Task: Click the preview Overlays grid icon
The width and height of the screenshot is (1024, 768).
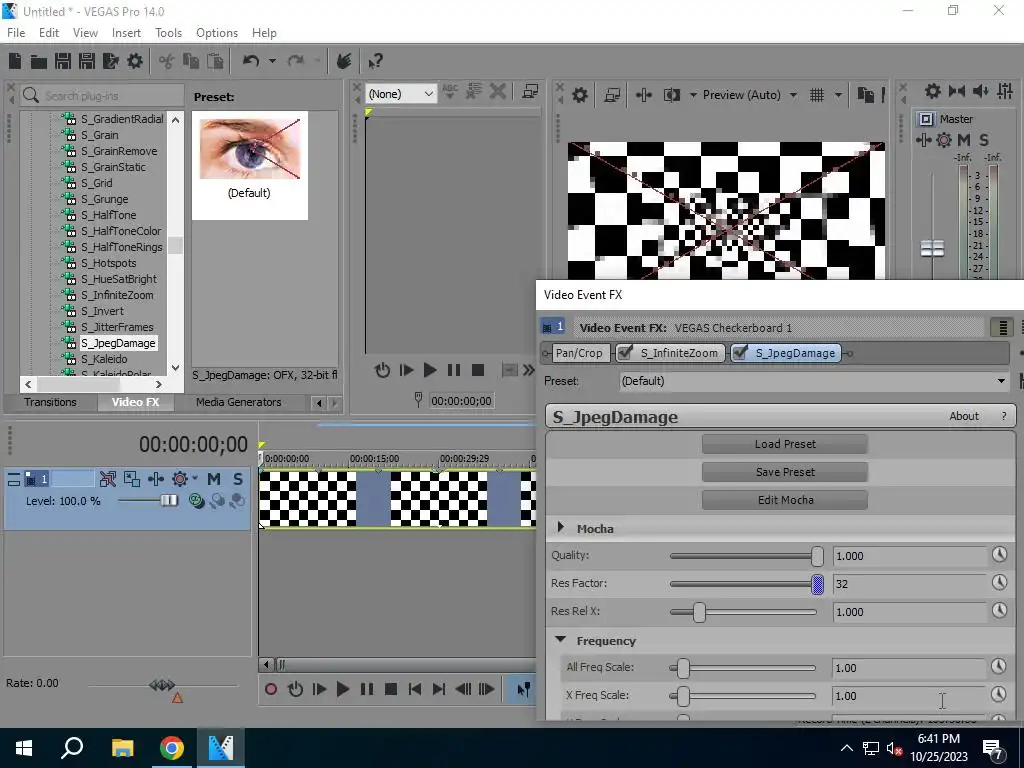Action: [x=817, y=95]
